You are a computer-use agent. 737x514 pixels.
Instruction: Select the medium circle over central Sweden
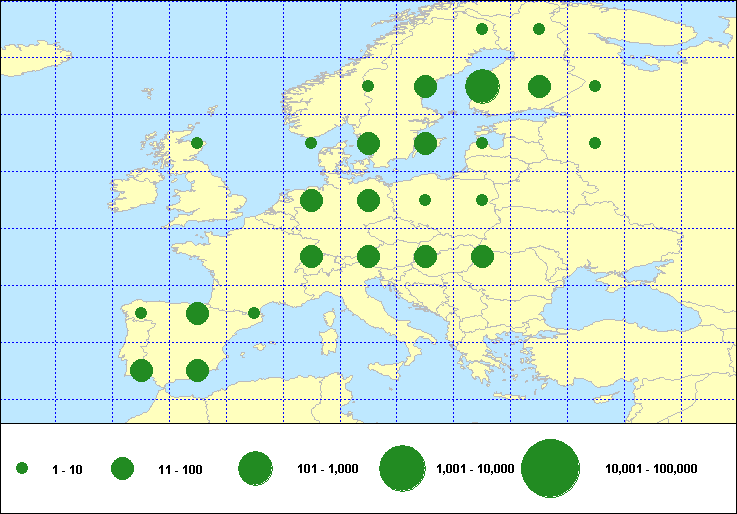click(x=425, y=86)
